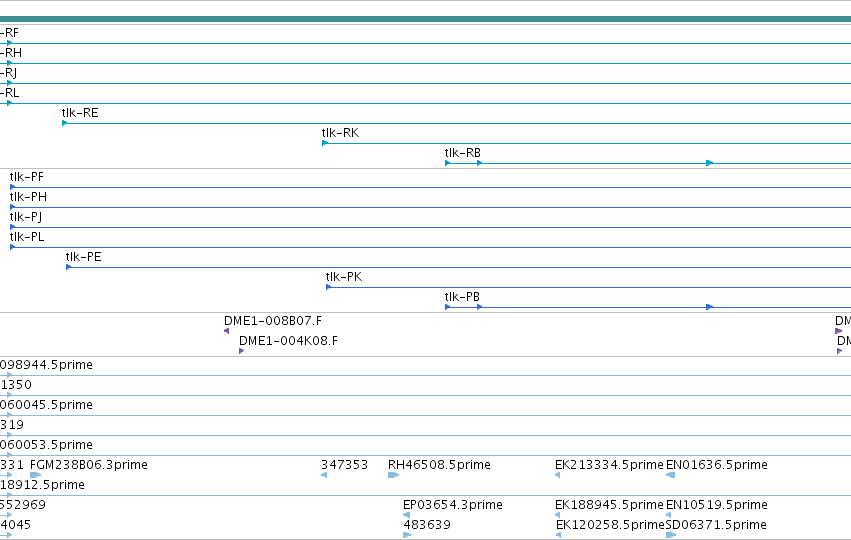Click the tlk-RB first exon arrow
Image resolution: width=851 pixels, height=540 pixels.
click(447, 163)
